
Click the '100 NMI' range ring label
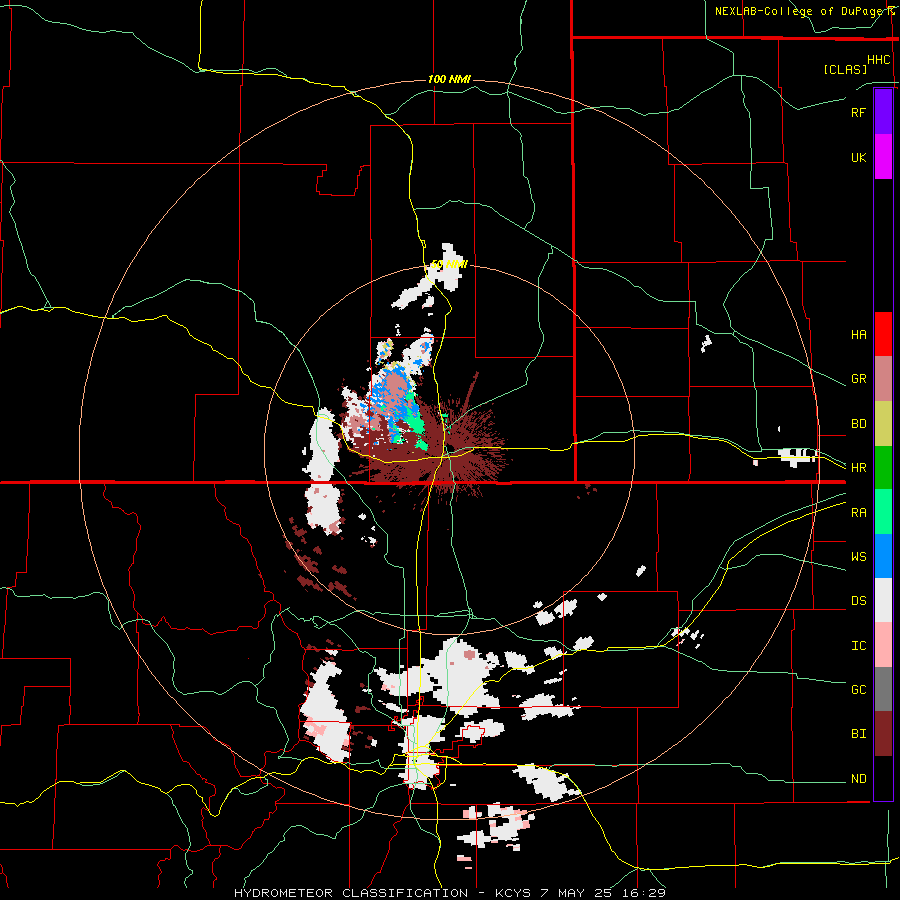pos(449,79)
